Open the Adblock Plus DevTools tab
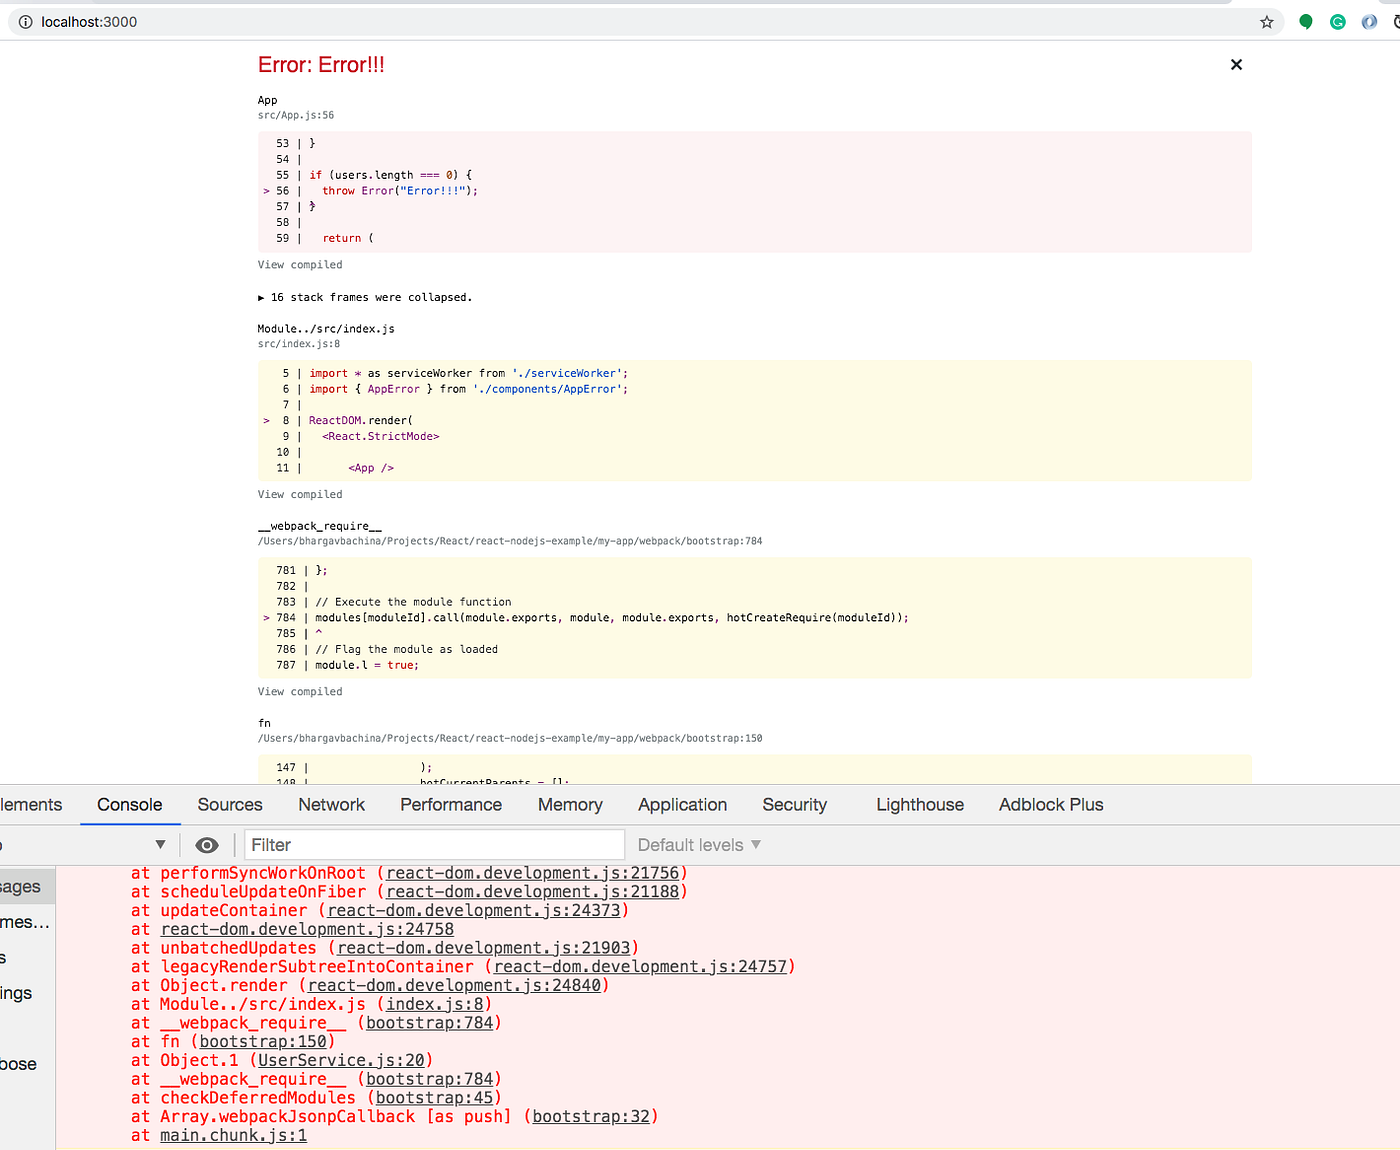 coord(1051,805)
